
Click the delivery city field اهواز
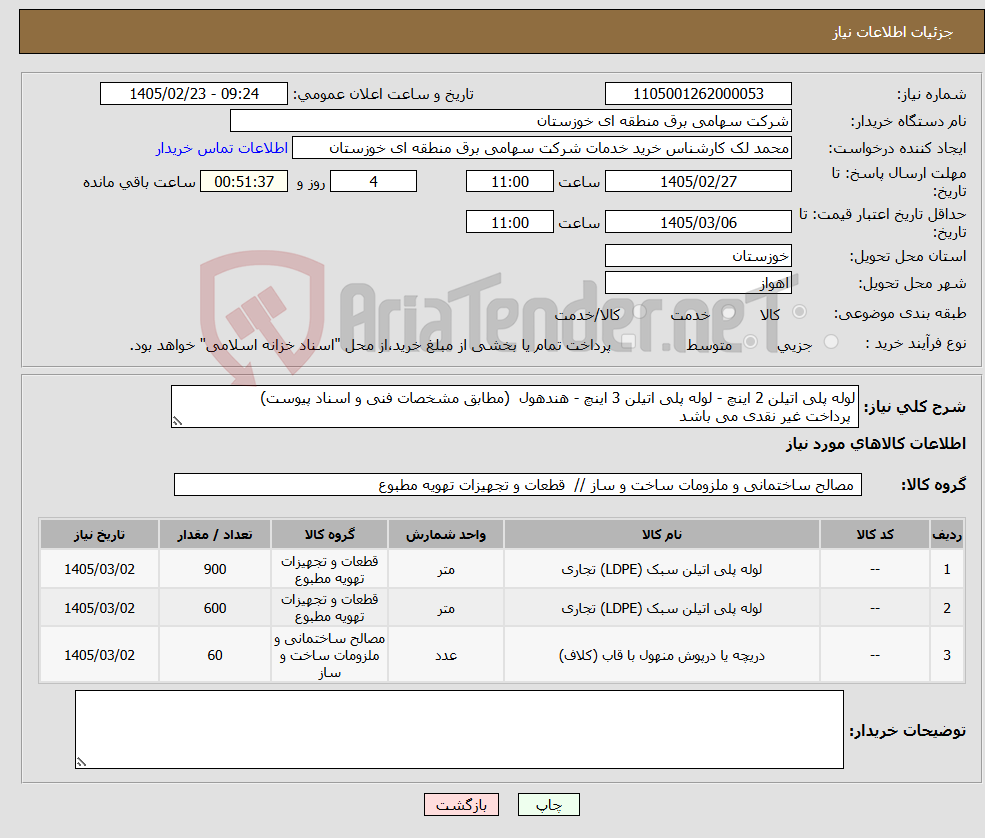click(698, 283)
